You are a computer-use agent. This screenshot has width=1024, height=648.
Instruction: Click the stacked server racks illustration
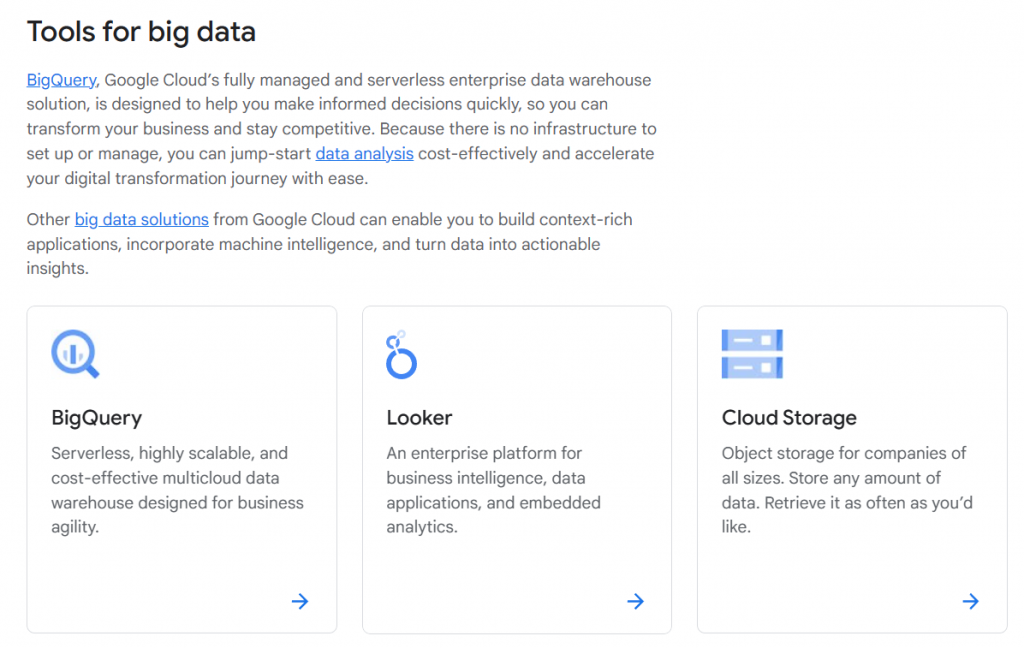[x=752, y=352]
